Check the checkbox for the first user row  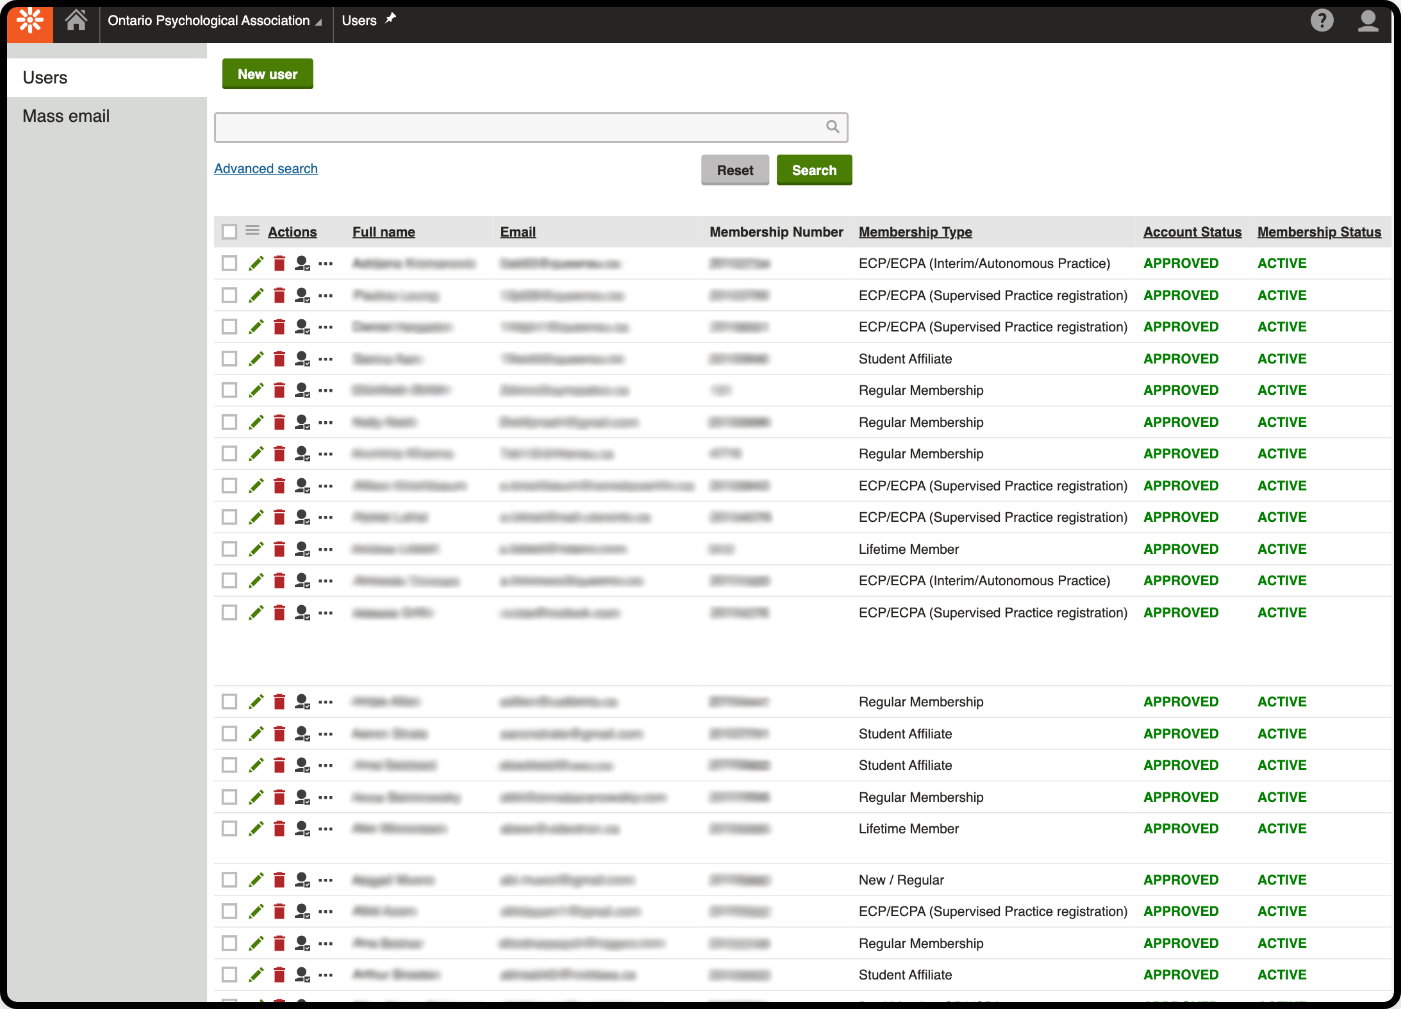pos(229,263)
